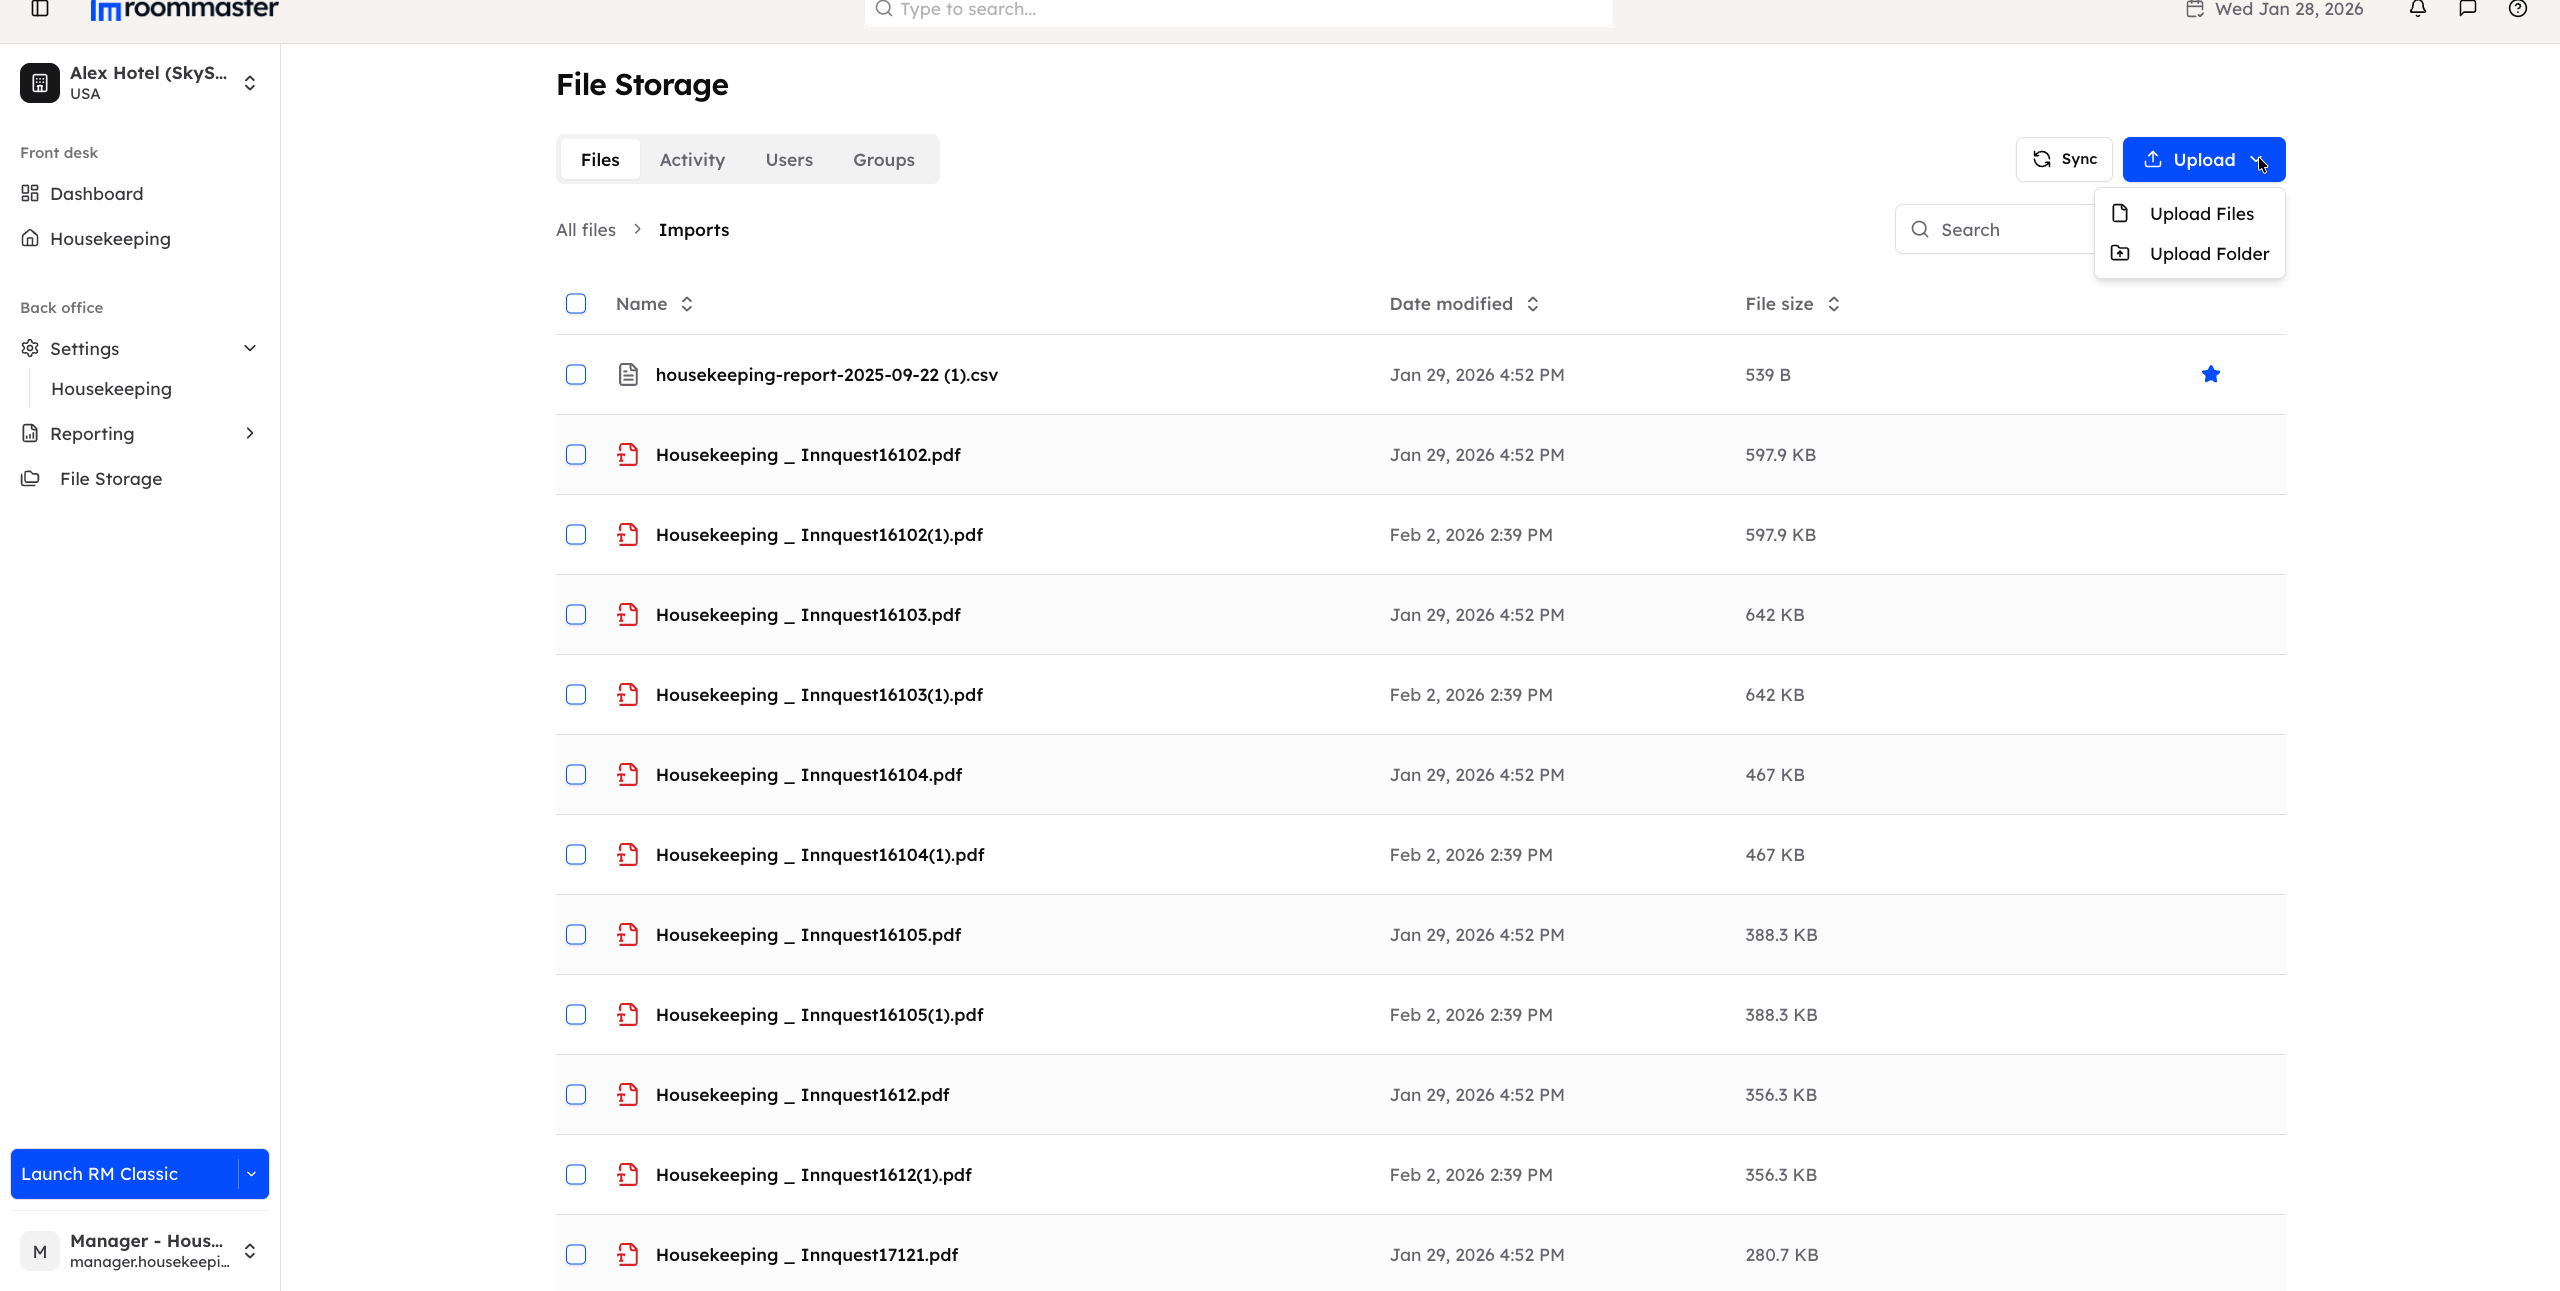2560x1291 pixels.
Task: Click the calendar icon showing Wed Jan 28
Action: (2195, 10)
